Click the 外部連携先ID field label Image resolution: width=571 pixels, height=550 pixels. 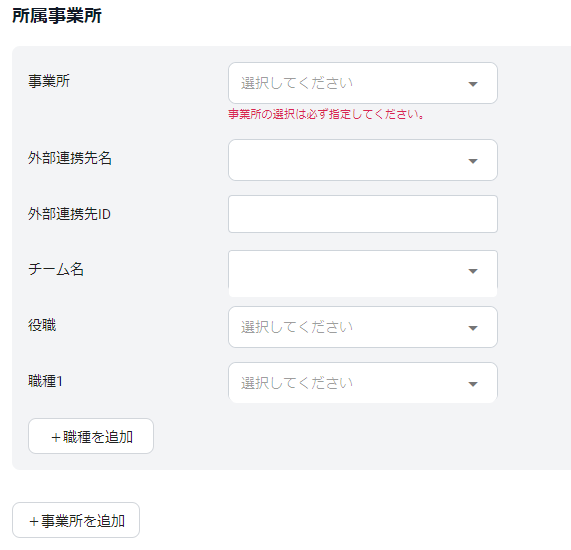point(69,214)
